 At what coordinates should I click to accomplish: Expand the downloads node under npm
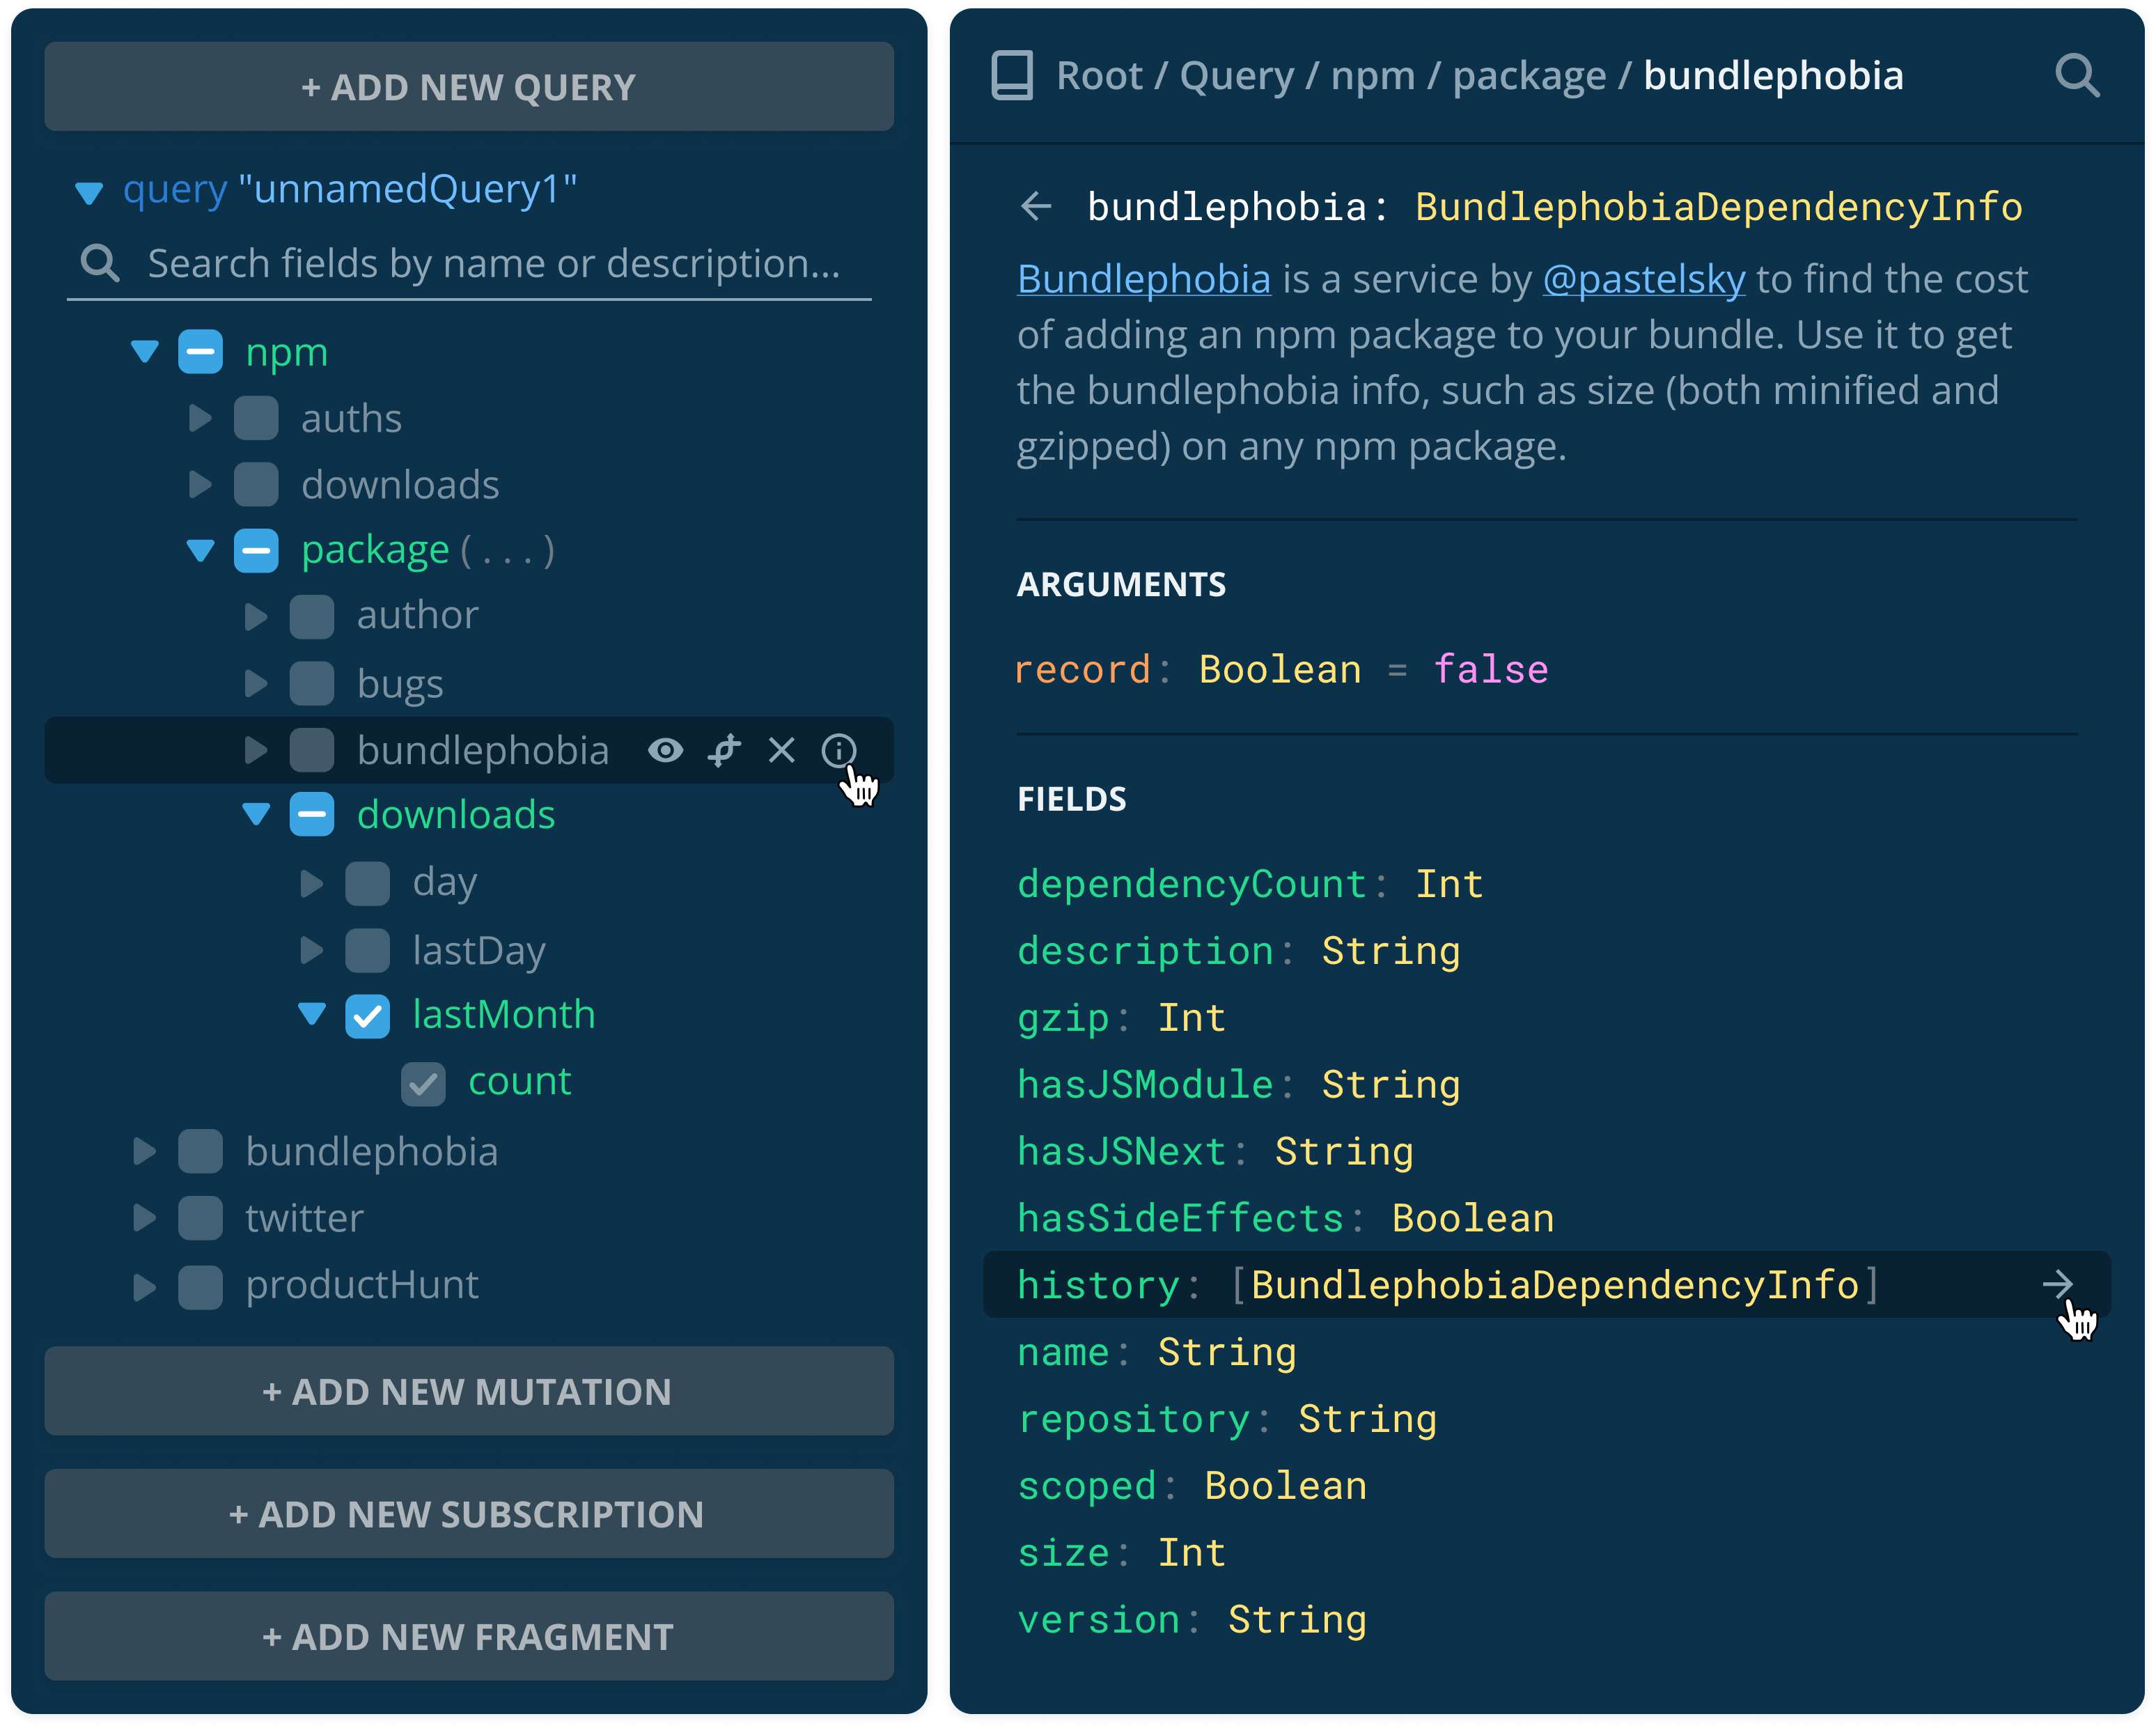pyautogui.click(x=200, y=485)
